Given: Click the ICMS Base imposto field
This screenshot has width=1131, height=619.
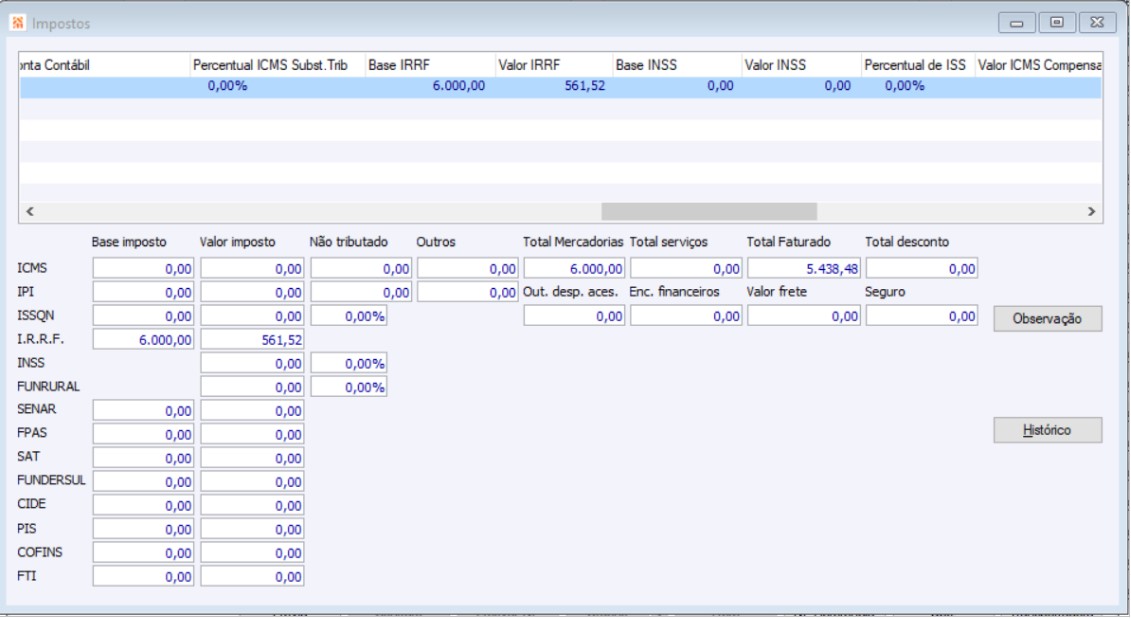Looking at the screenshot, I should tap(145, 268).
